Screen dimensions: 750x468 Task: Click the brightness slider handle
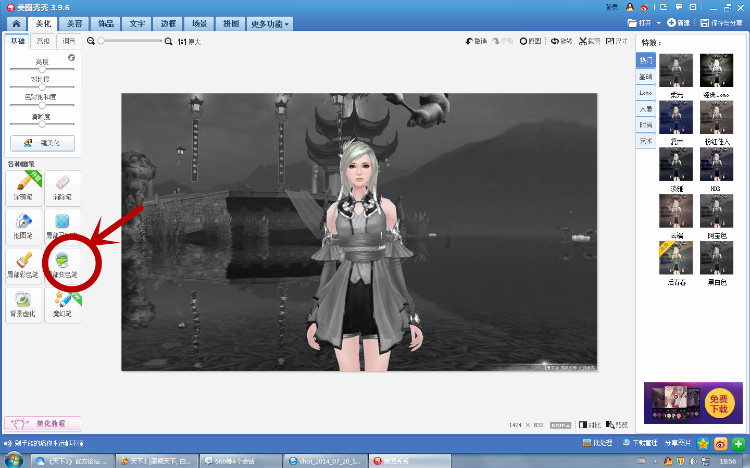[x=42, y=69]
